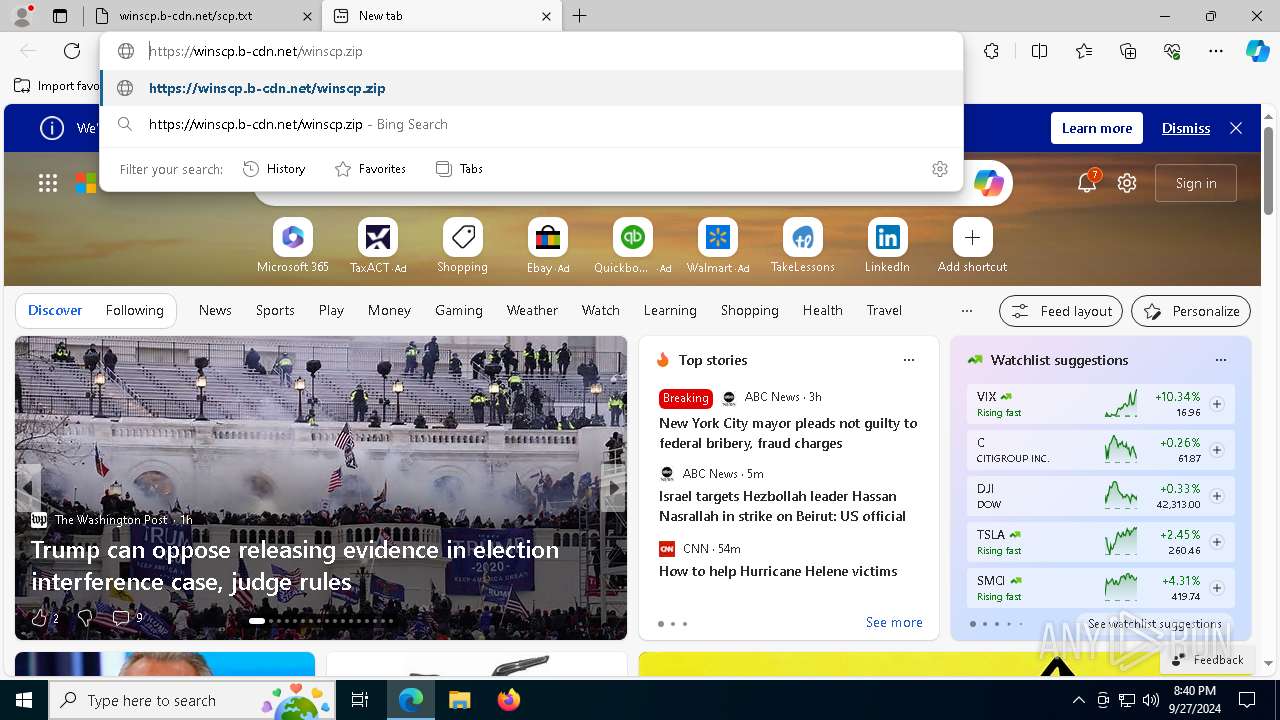Go to next carousel slide arrow

pos(614,488)
